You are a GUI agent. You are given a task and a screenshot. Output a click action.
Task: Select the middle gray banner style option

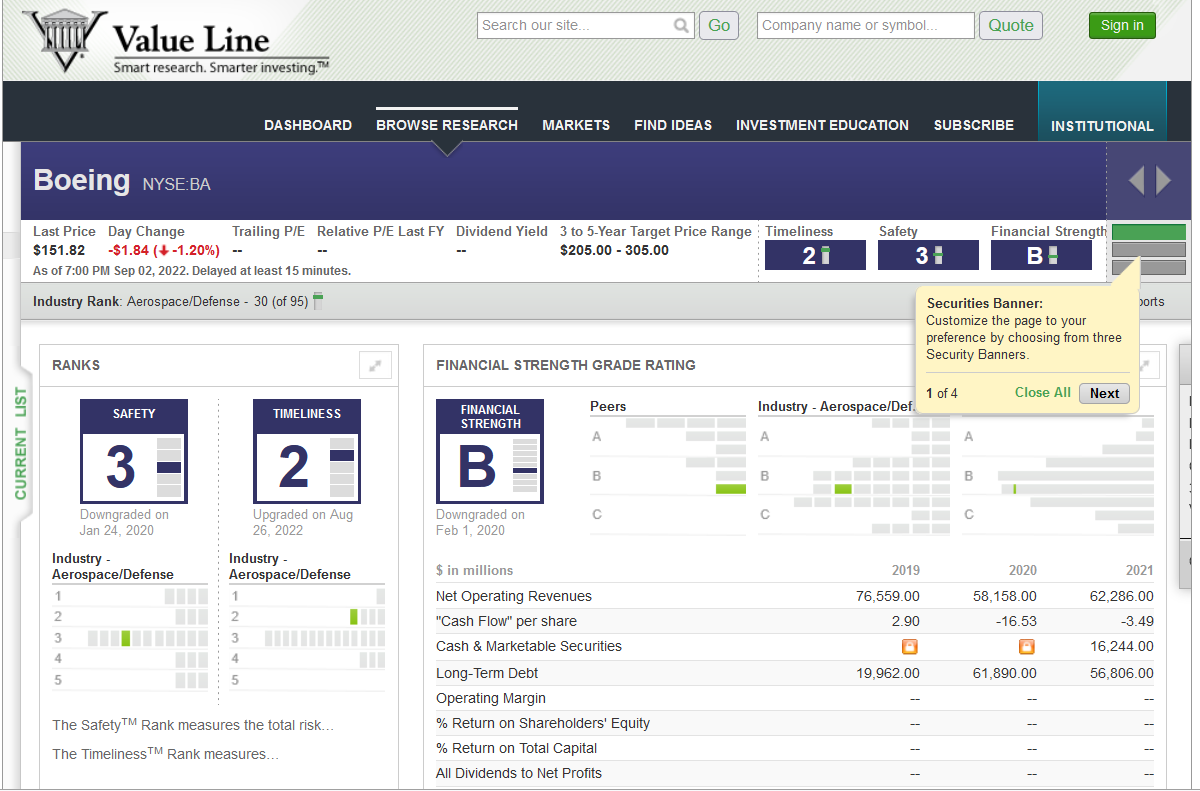click(x=1148, y=252)
